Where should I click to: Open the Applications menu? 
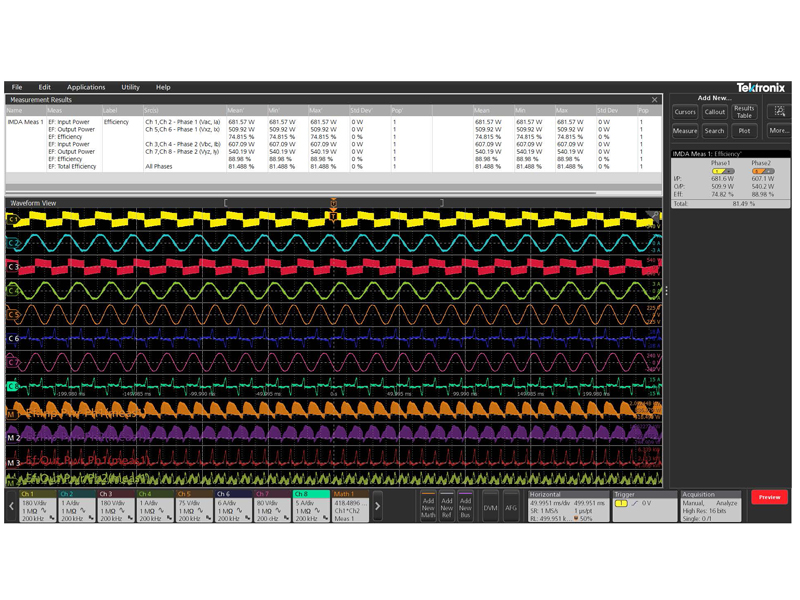[86, 88]
